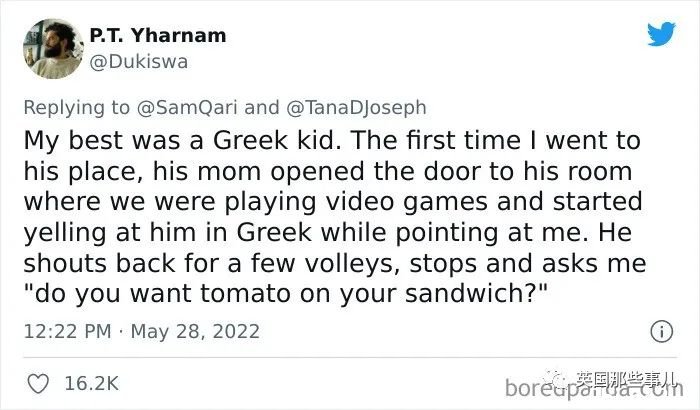Click the word 'Greek' in first line
This screenshot has height=410, width=700.
pyautogui.click(x=250, y=140)
